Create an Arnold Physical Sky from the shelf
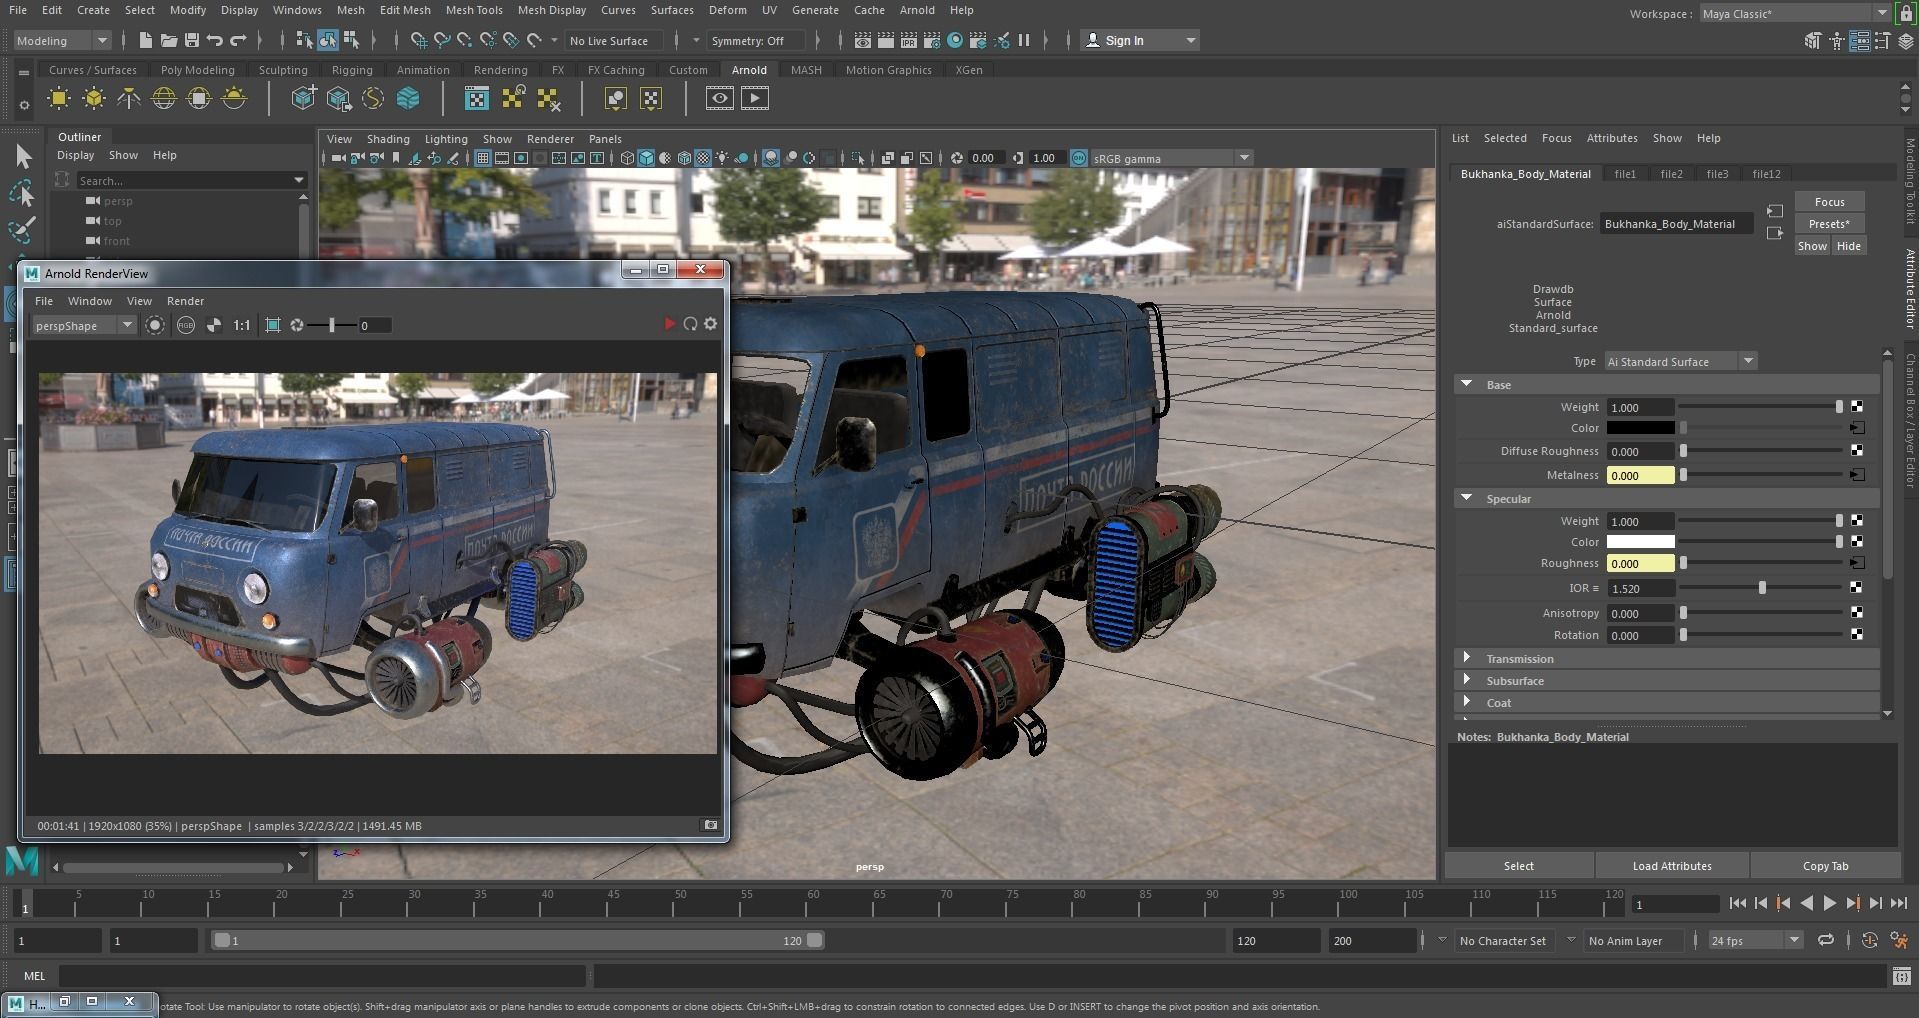 tap(234, 98)
